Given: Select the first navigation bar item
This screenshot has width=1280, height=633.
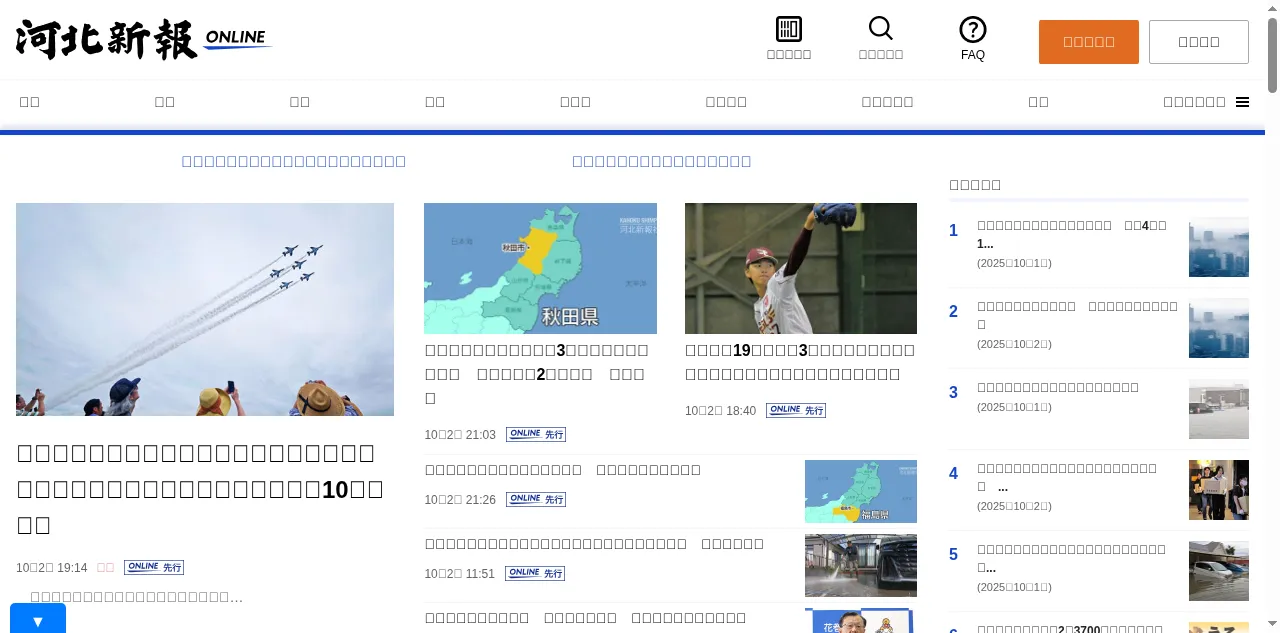Looking at the screenshot, I should pos(30,102).
